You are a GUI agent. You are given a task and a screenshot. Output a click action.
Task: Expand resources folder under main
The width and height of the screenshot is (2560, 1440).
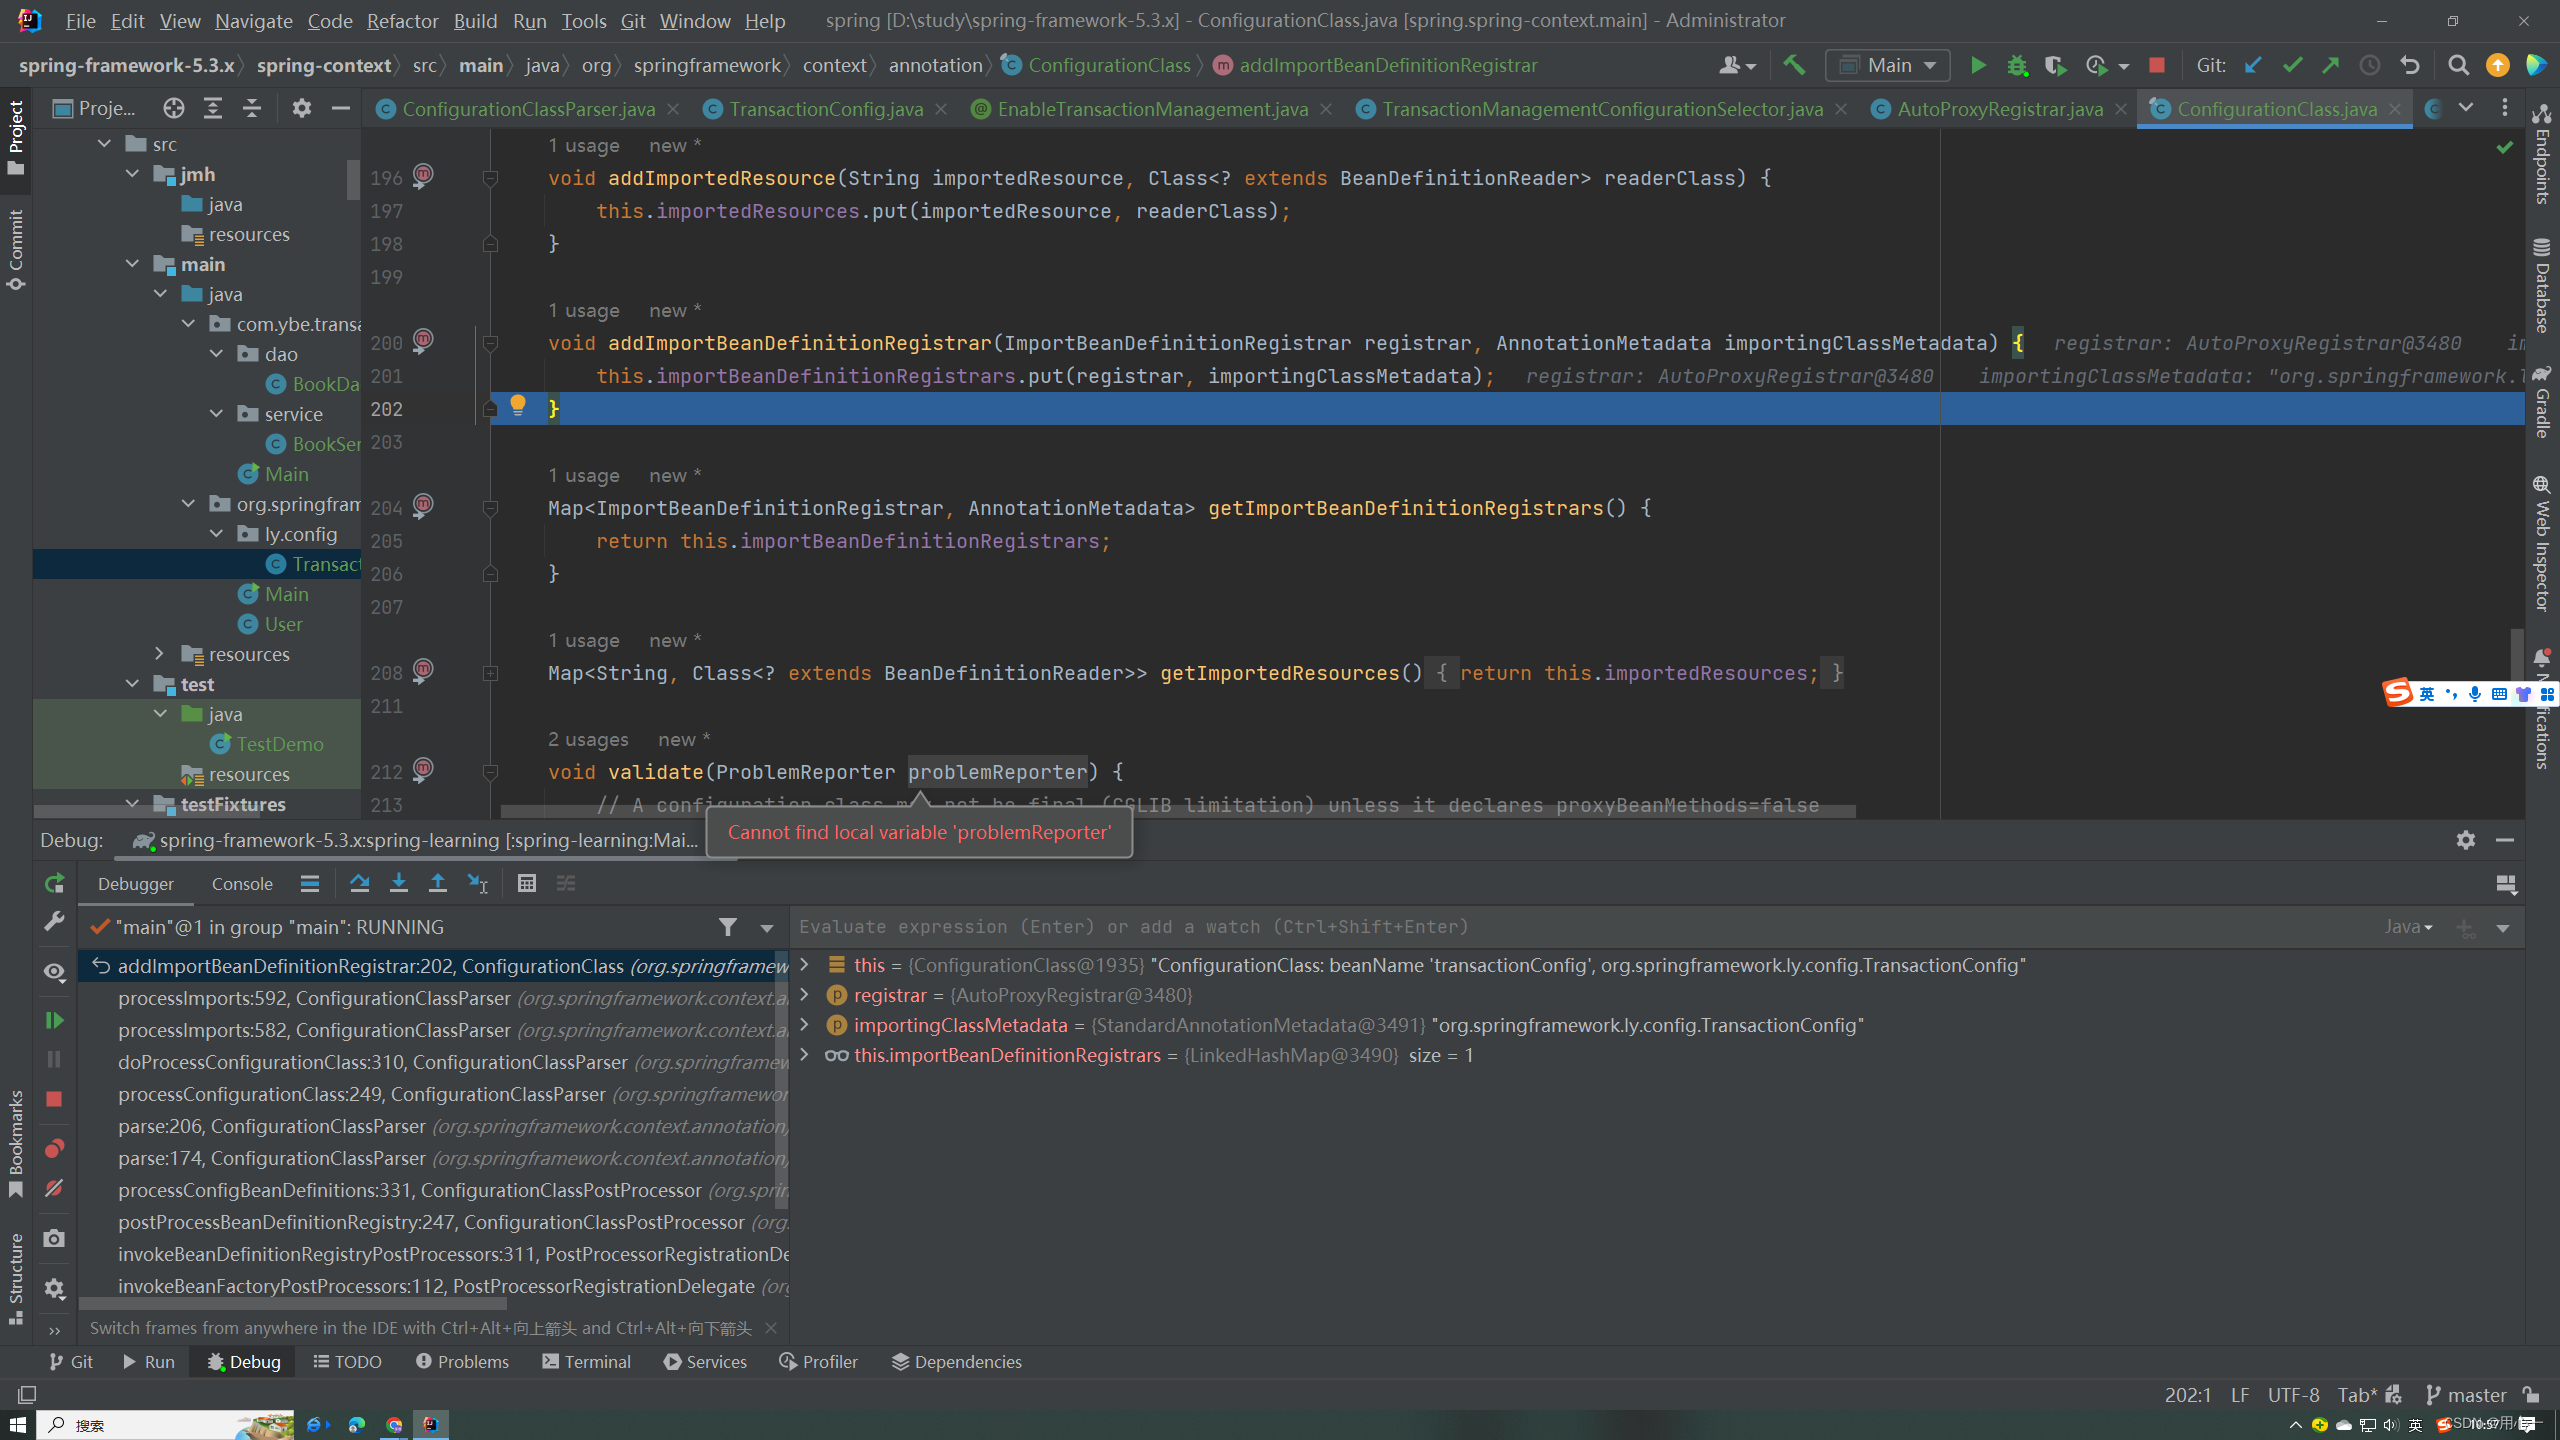(160, 654)
